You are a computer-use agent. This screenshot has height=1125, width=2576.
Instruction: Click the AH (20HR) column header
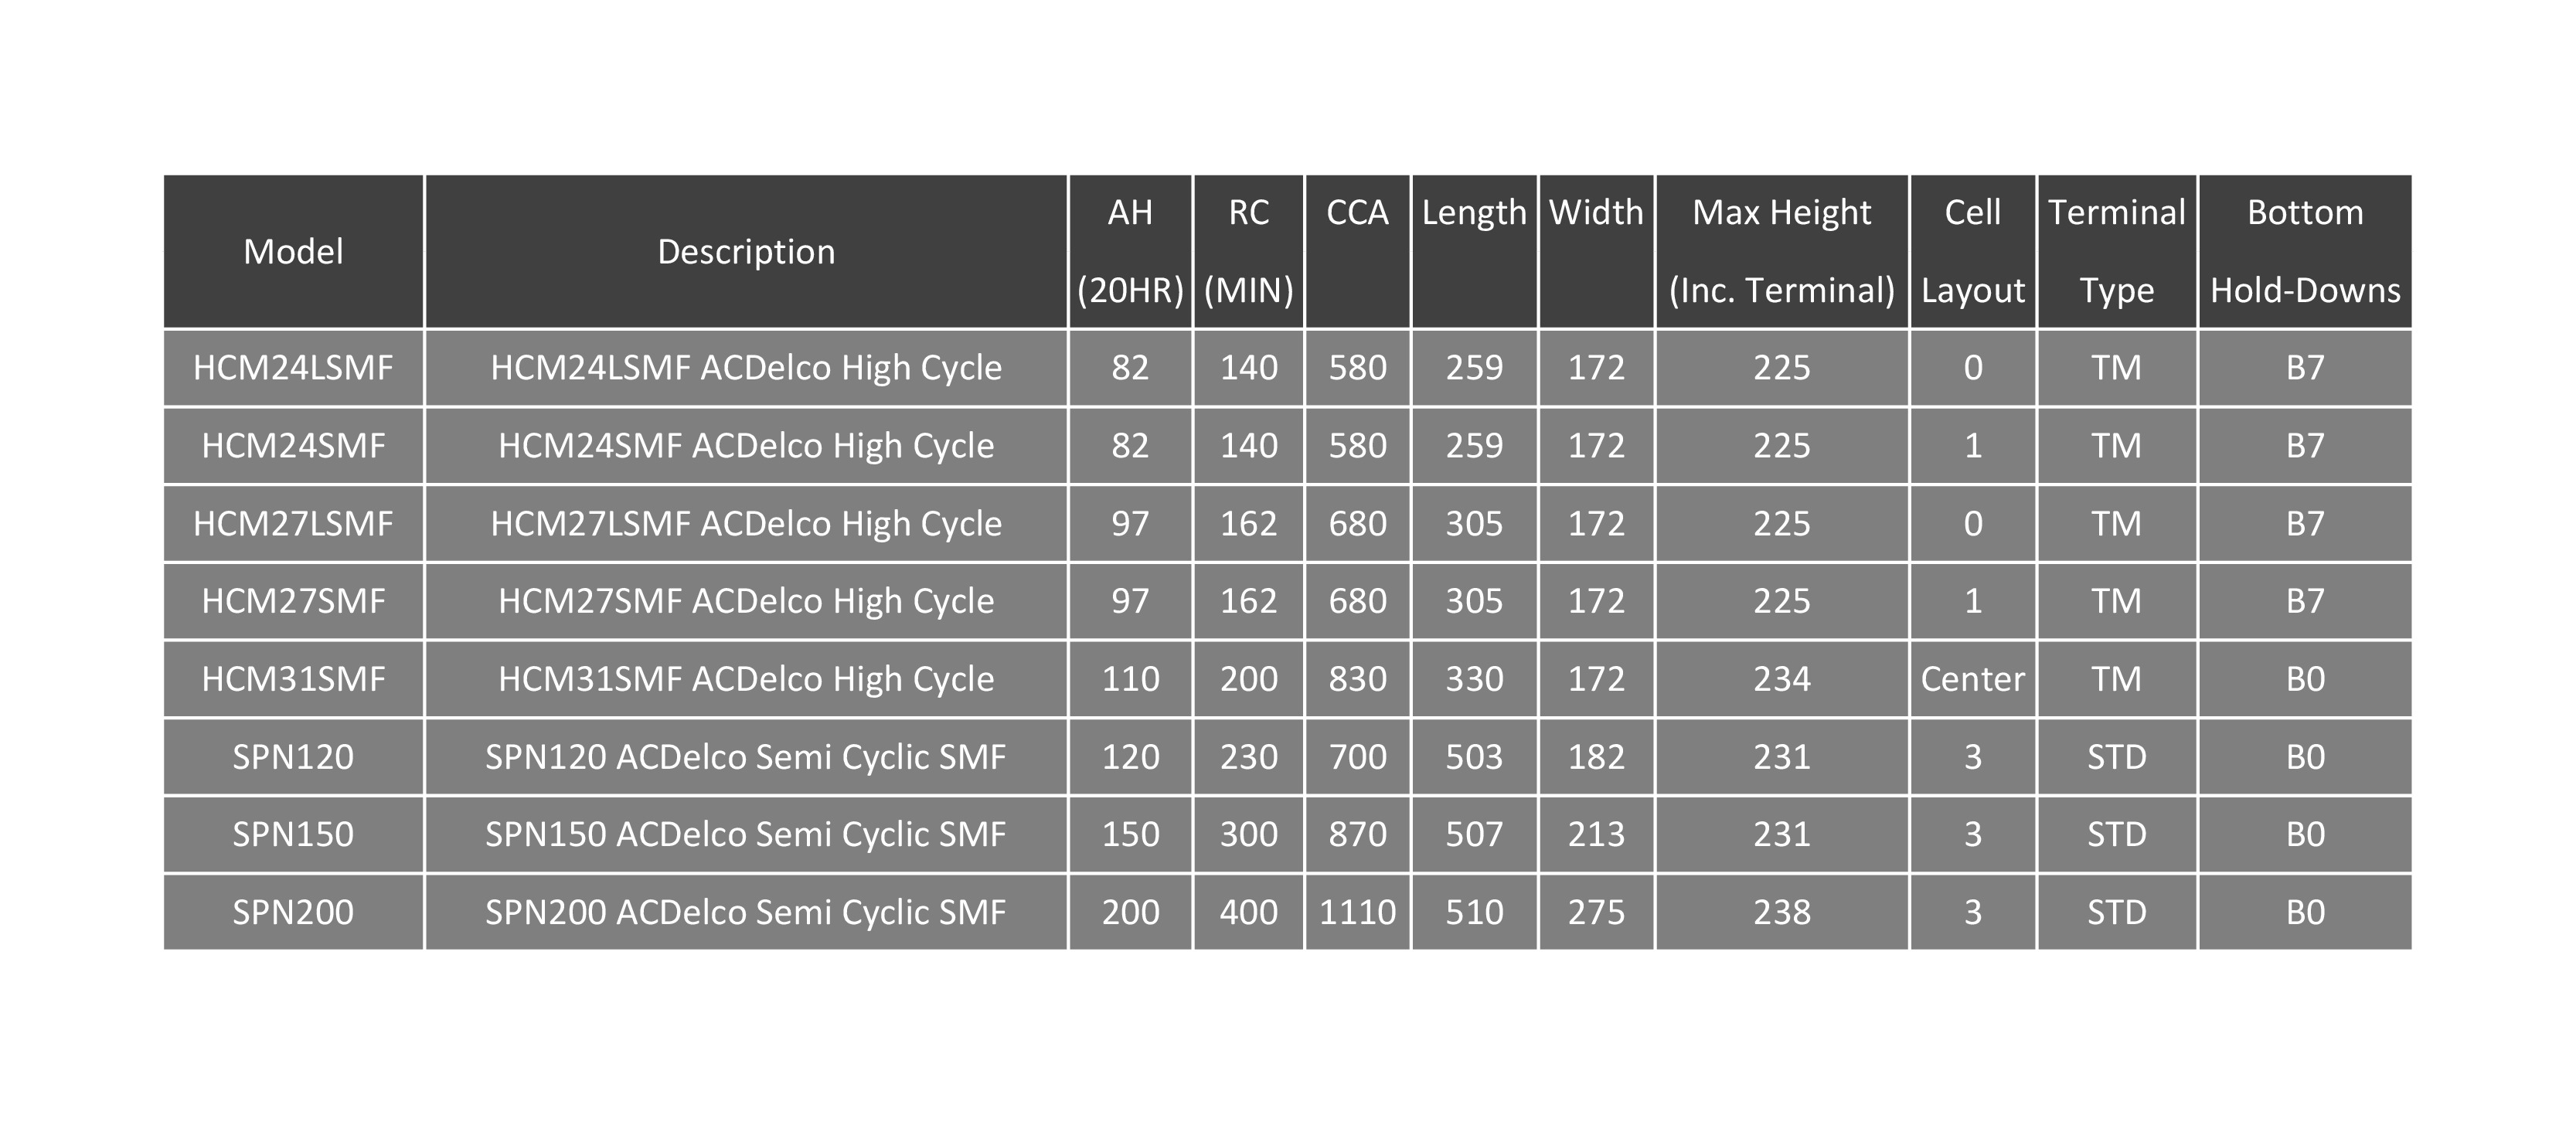point(1130,251)
